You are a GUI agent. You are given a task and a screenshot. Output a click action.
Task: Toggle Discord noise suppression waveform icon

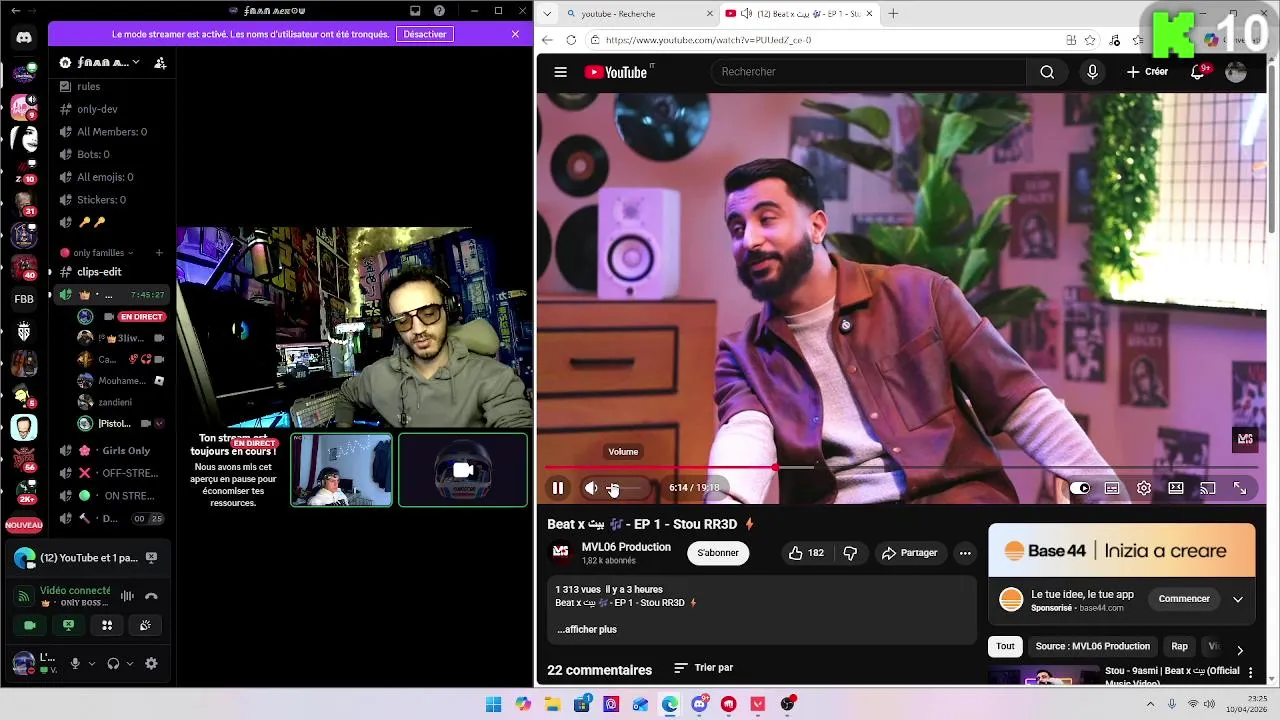(127, 596)
